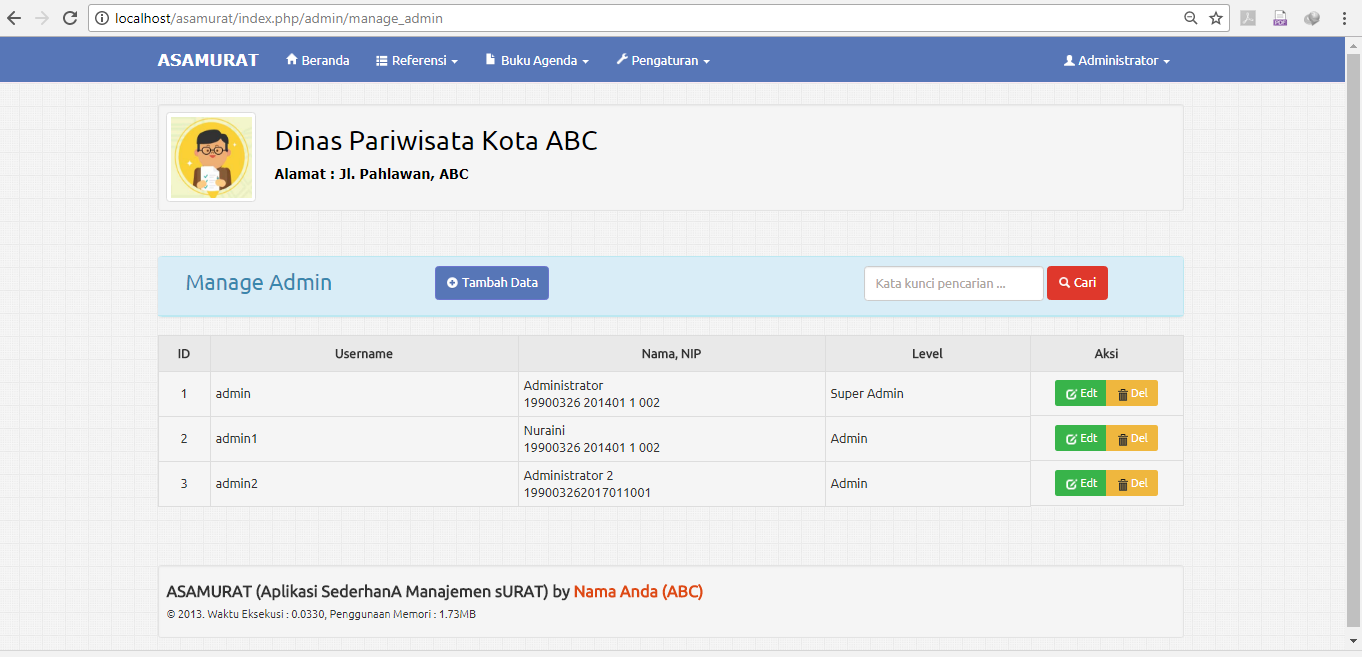The image size is (1362, 657).
Task: Click the red Cari search button
Action: coord(1077,283)
